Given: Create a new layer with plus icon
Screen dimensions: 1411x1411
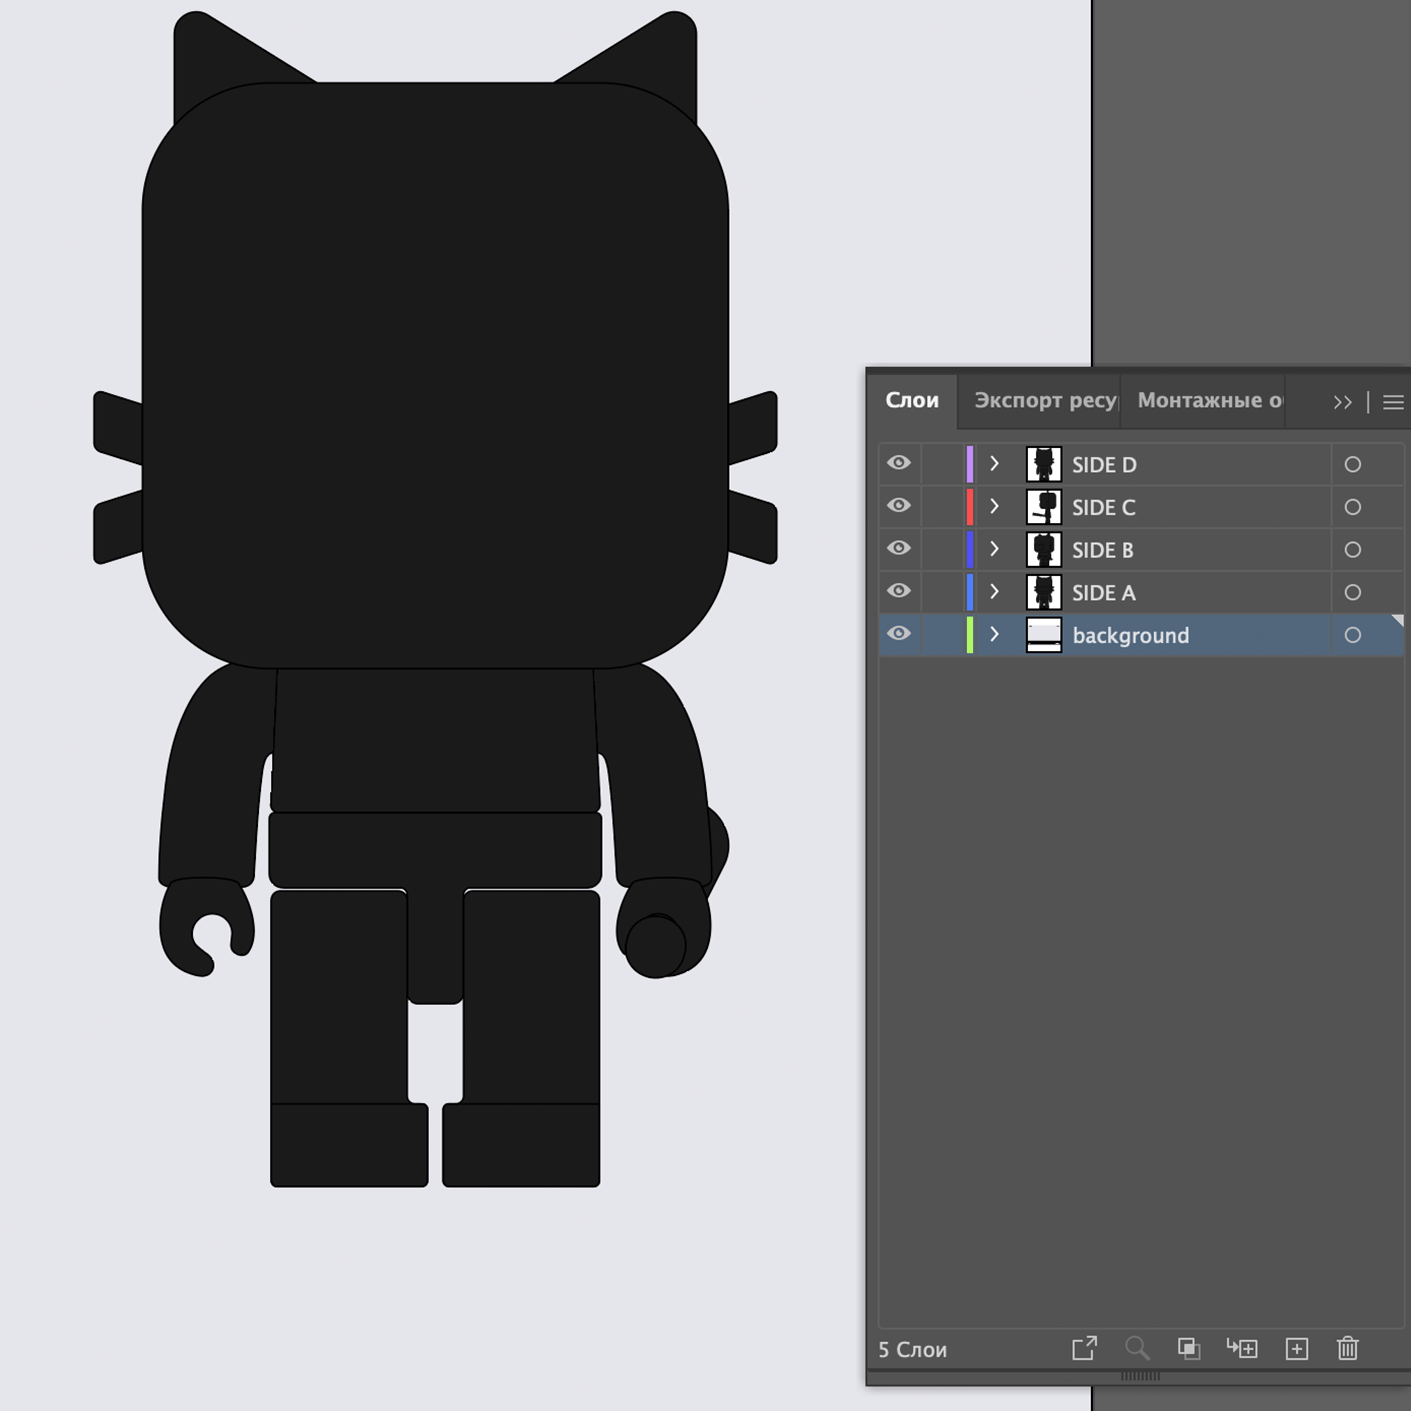Looking at the screenshot, I should [1297, 1348].
